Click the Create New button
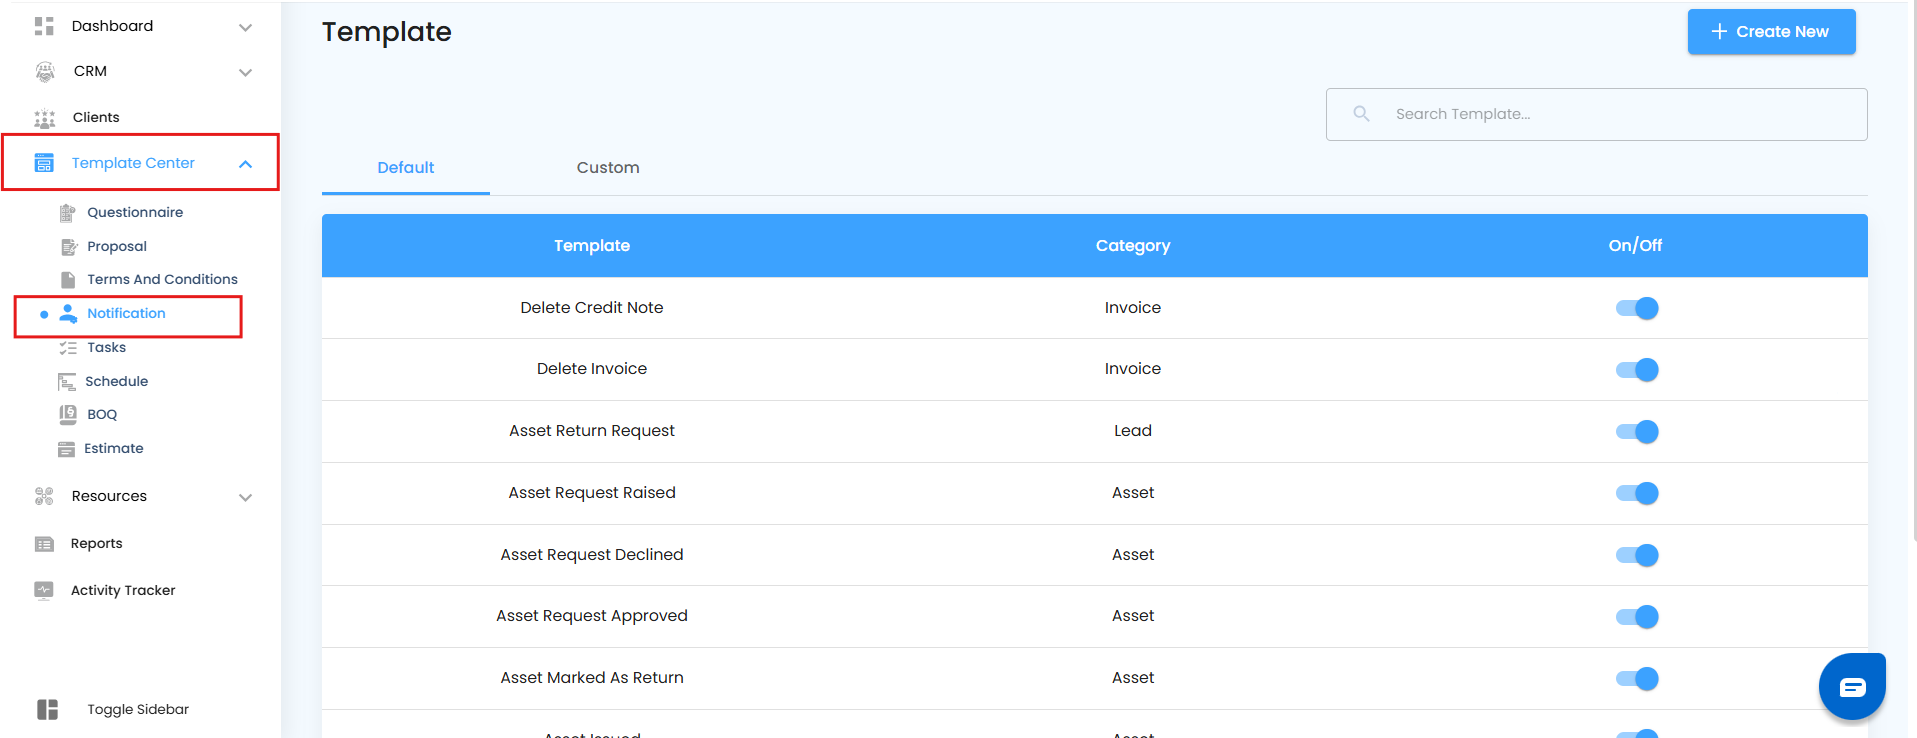This screenshot has width=1917, height=738. point(1771,32)
